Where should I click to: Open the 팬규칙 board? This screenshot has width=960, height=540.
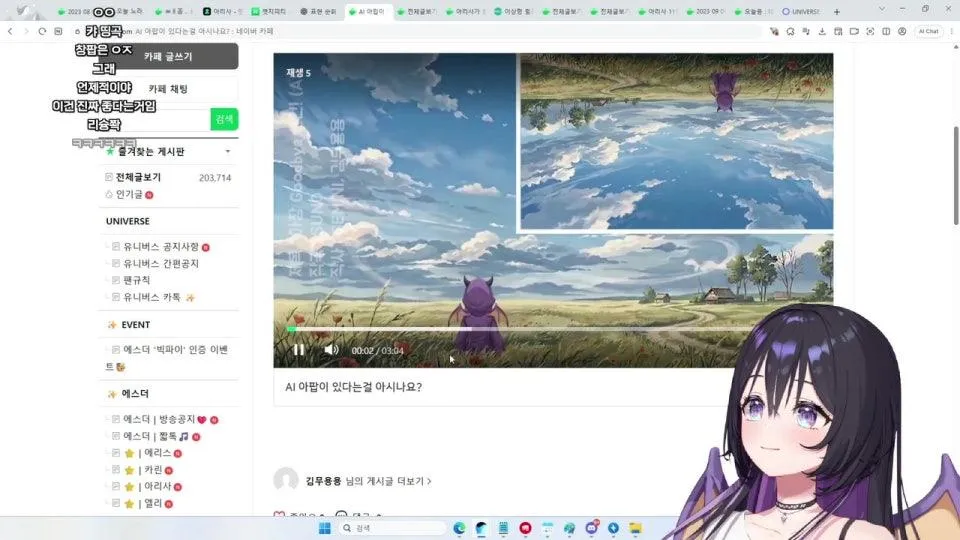coord(137,280)
